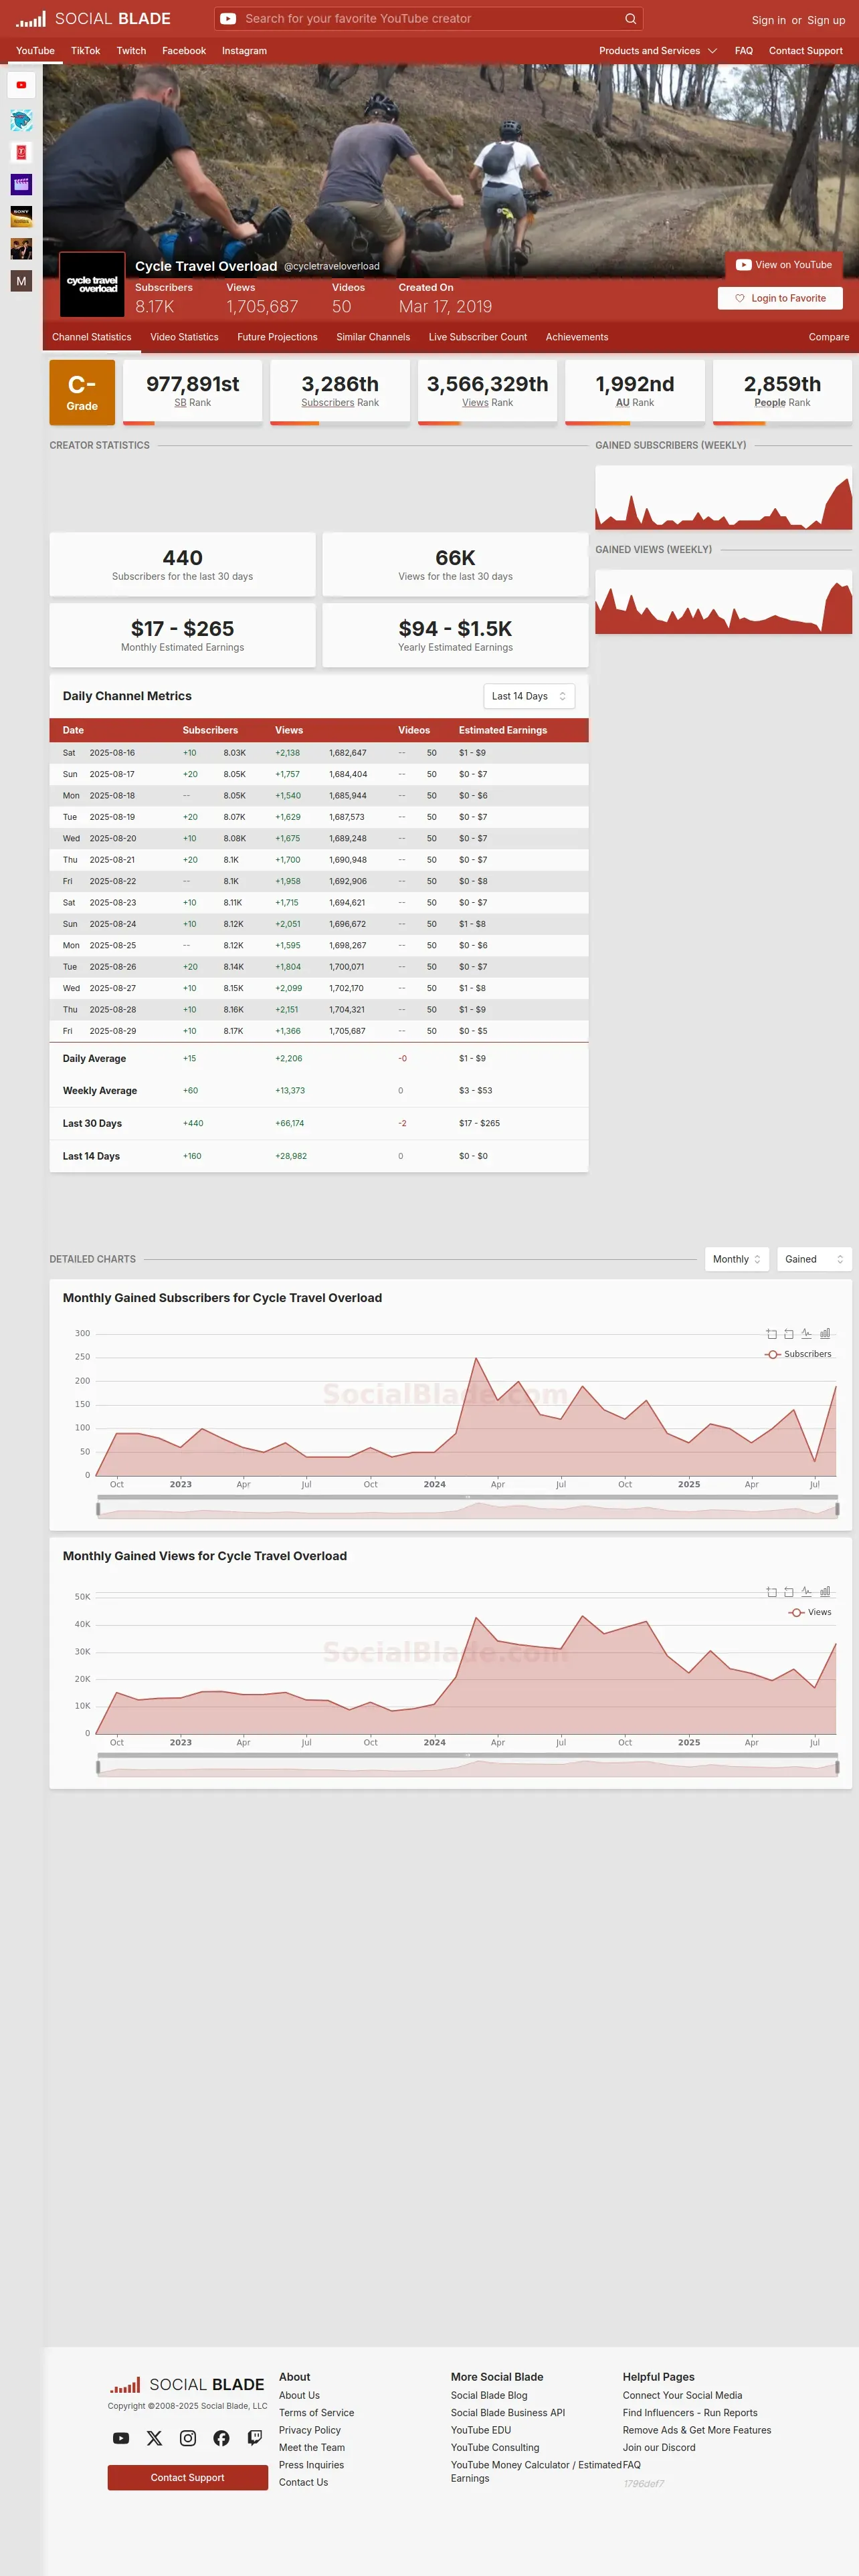Toggle the Subscribers legend series on chart
859x2576 pixels.
(x=798, y=1354)
